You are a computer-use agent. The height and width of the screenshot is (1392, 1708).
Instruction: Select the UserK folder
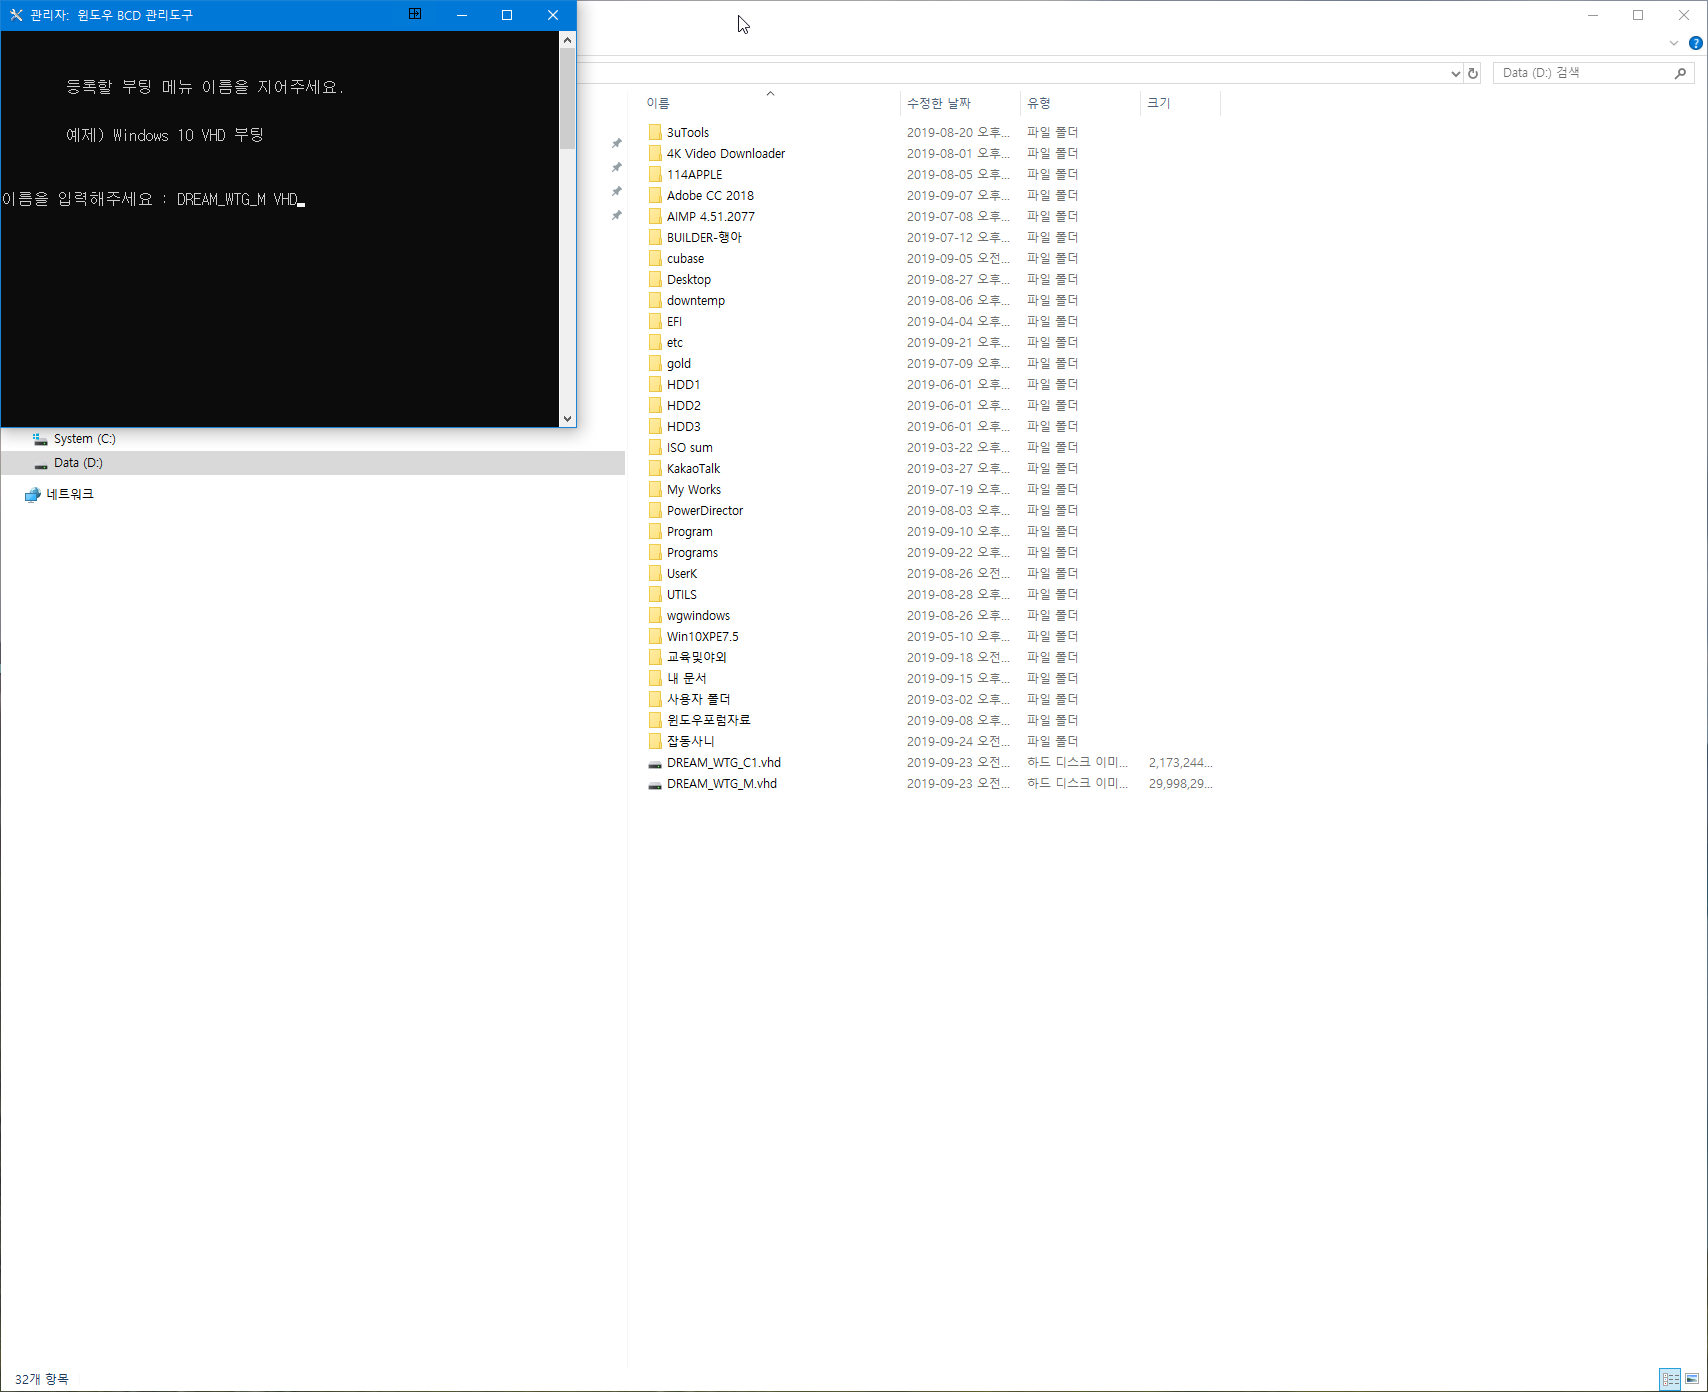(x=682, y=573)
